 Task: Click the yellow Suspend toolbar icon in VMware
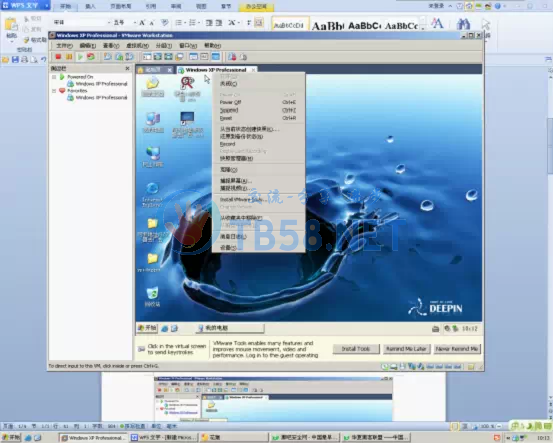coord(69,56)
